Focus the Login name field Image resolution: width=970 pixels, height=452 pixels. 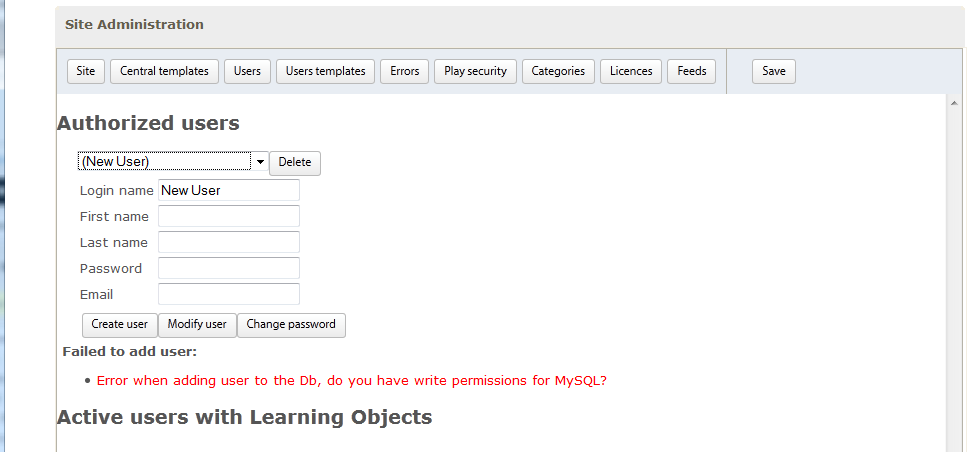229,190
